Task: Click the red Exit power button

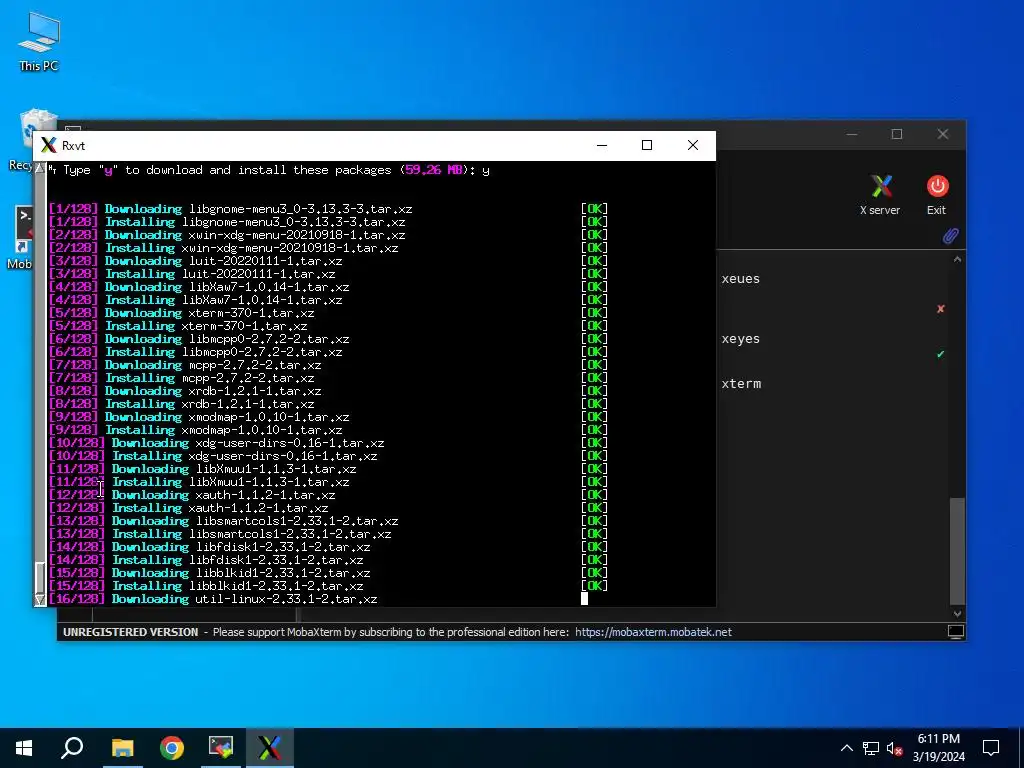Action: [x=936, y=195]
